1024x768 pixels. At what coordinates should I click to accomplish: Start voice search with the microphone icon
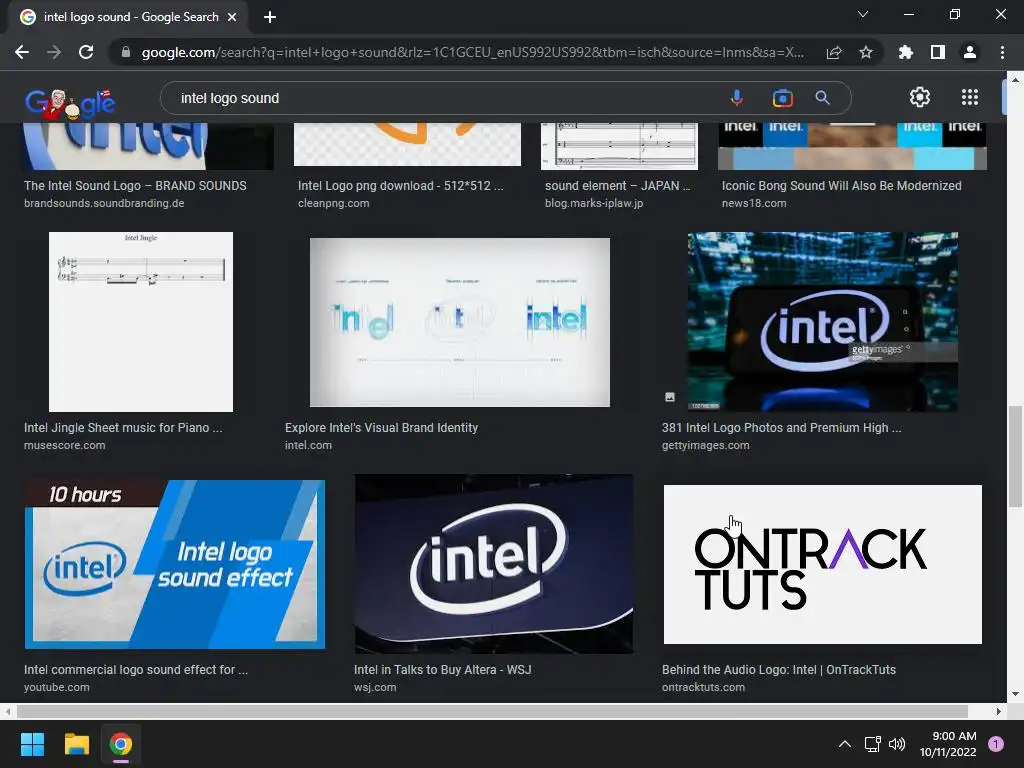coord(737,98)
